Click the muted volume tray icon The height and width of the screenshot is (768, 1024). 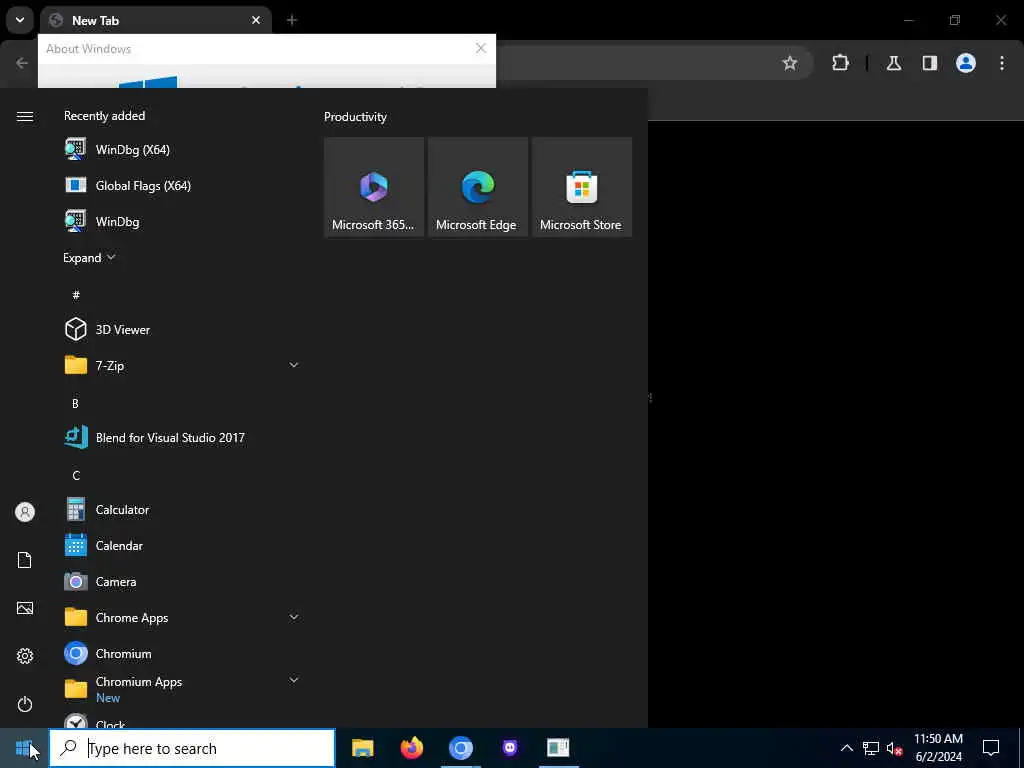point(894,748)
